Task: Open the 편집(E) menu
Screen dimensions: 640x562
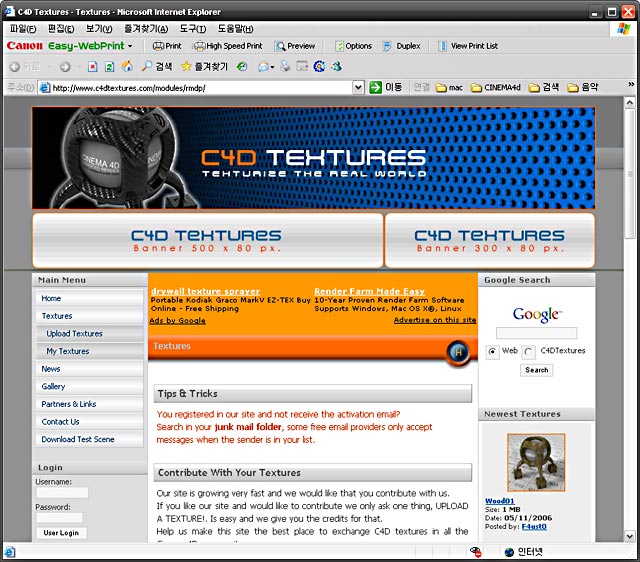Action: click(61, 29)
